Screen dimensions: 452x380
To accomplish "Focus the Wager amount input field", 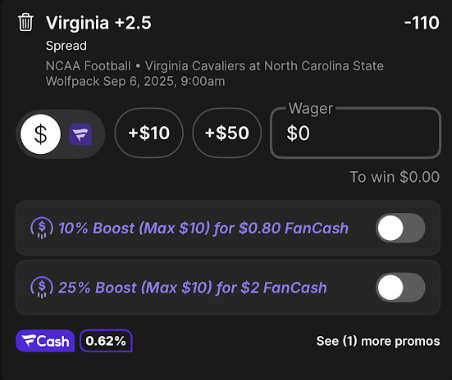I will coord(356,133).
